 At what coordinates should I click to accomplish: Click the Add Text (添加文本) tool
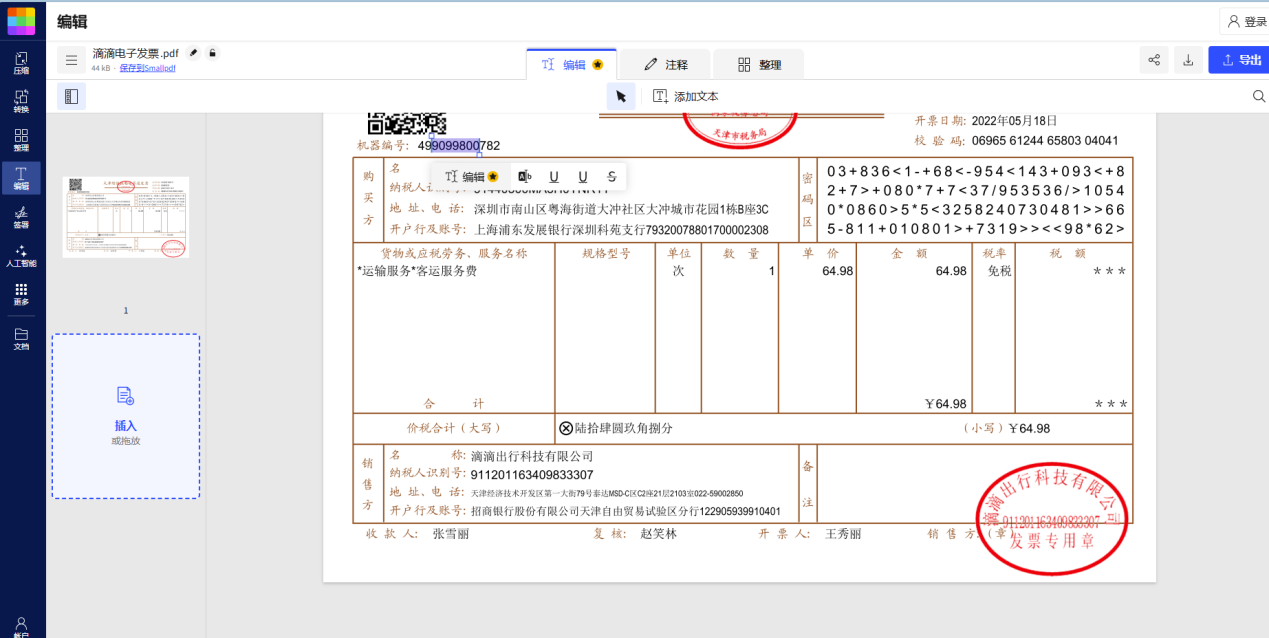point(686,96)
